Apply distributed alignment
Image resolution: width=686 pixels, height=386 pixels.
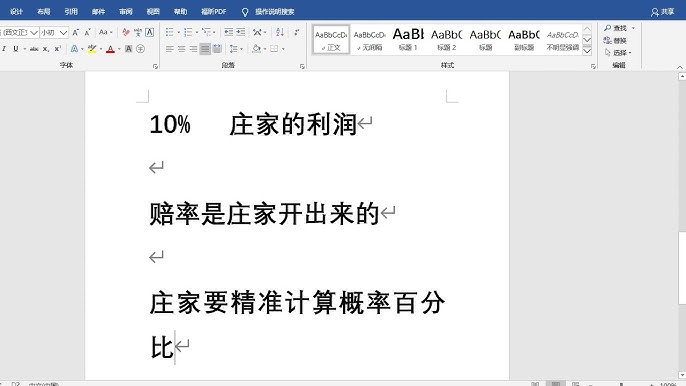tap(217, 49)
